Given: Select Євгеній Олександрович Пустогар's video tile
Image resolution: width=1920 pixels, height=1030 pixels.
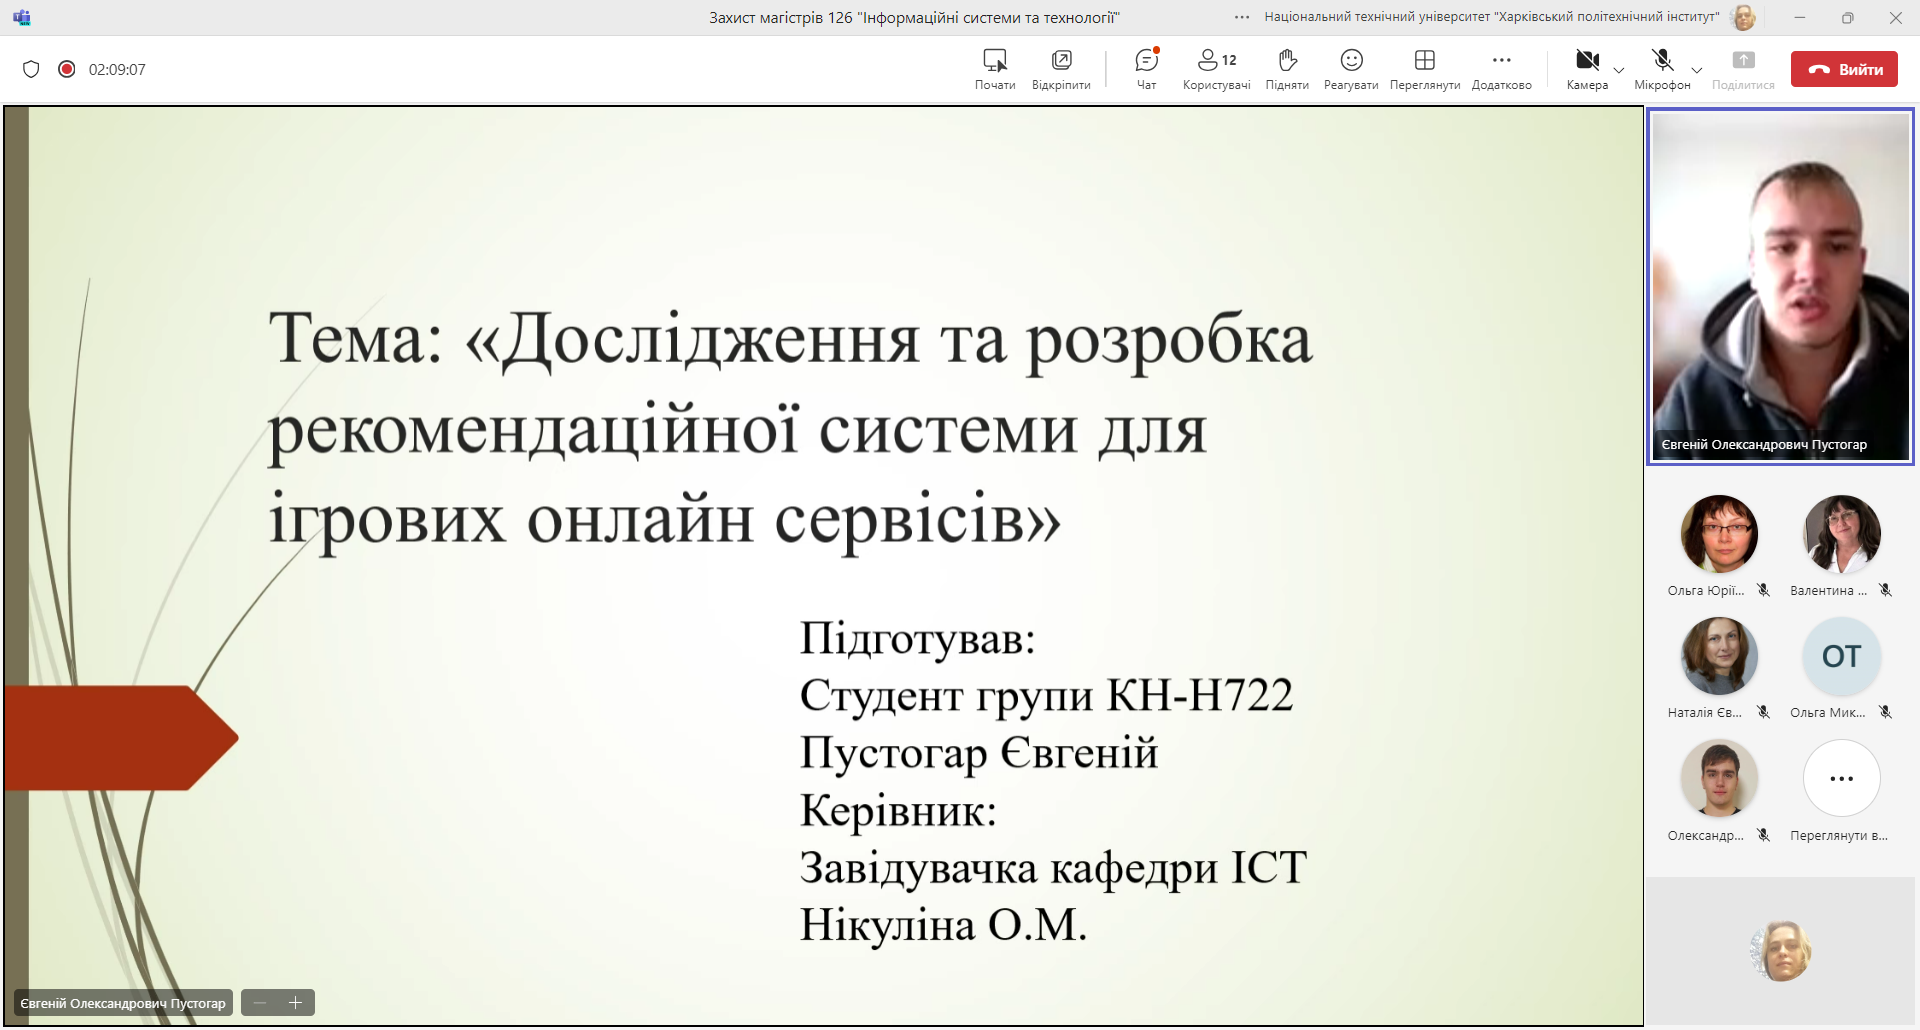Looking at the screenshot, I should (1780, 286).
